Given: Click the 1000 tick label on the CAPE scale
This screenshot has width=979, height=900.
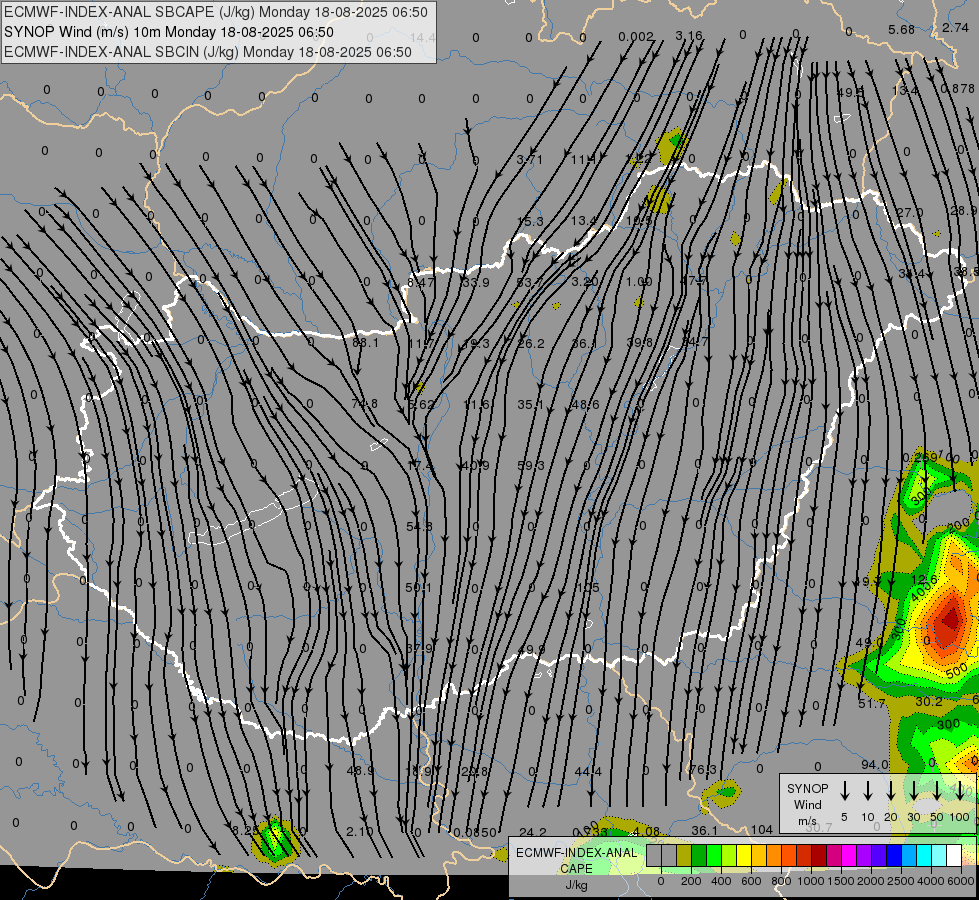Looking at the screenshot, I should tap(810, 881).
